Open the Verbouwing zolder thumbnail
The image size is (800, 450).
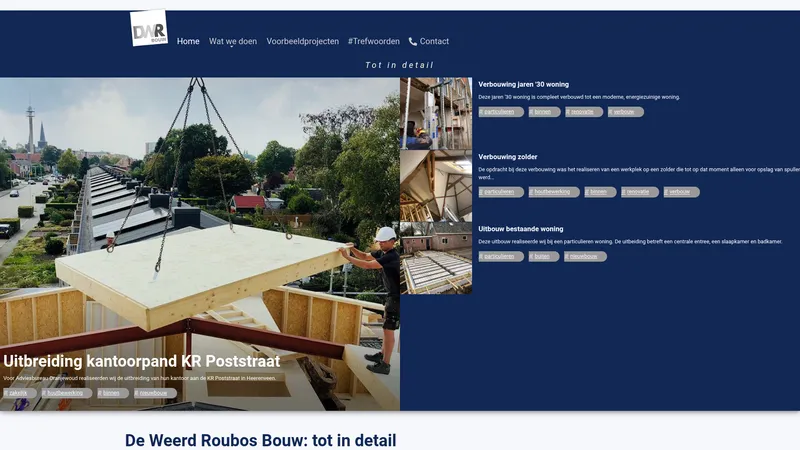pyautogui.click(x=436, y=186)
